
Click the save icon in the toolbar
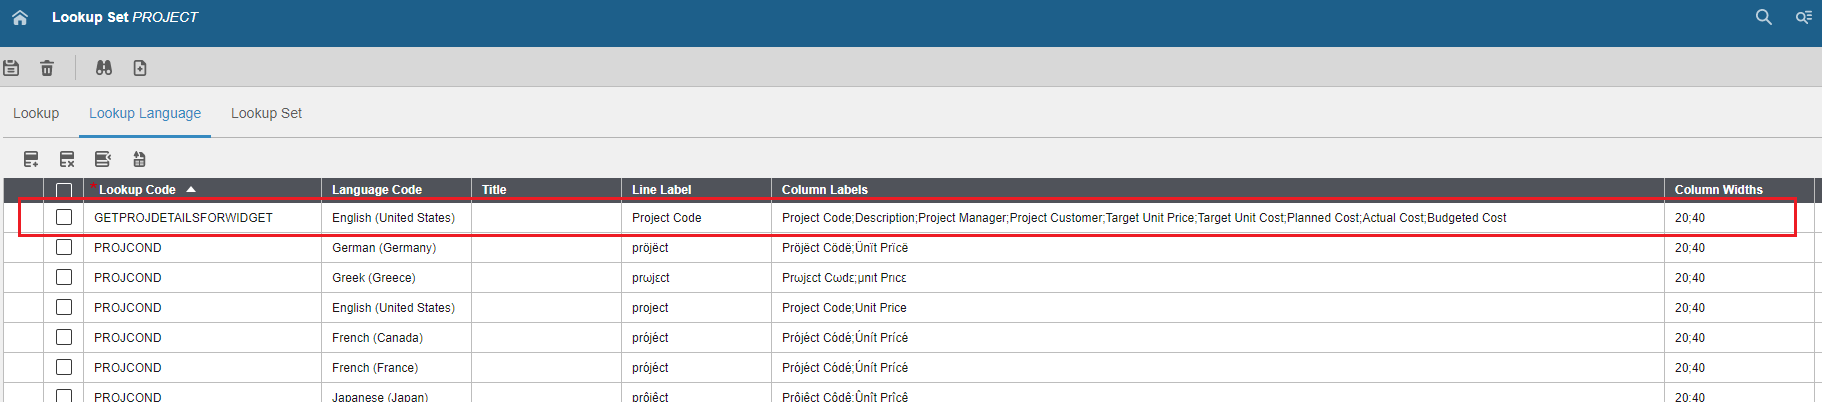(x=11, y=68)
